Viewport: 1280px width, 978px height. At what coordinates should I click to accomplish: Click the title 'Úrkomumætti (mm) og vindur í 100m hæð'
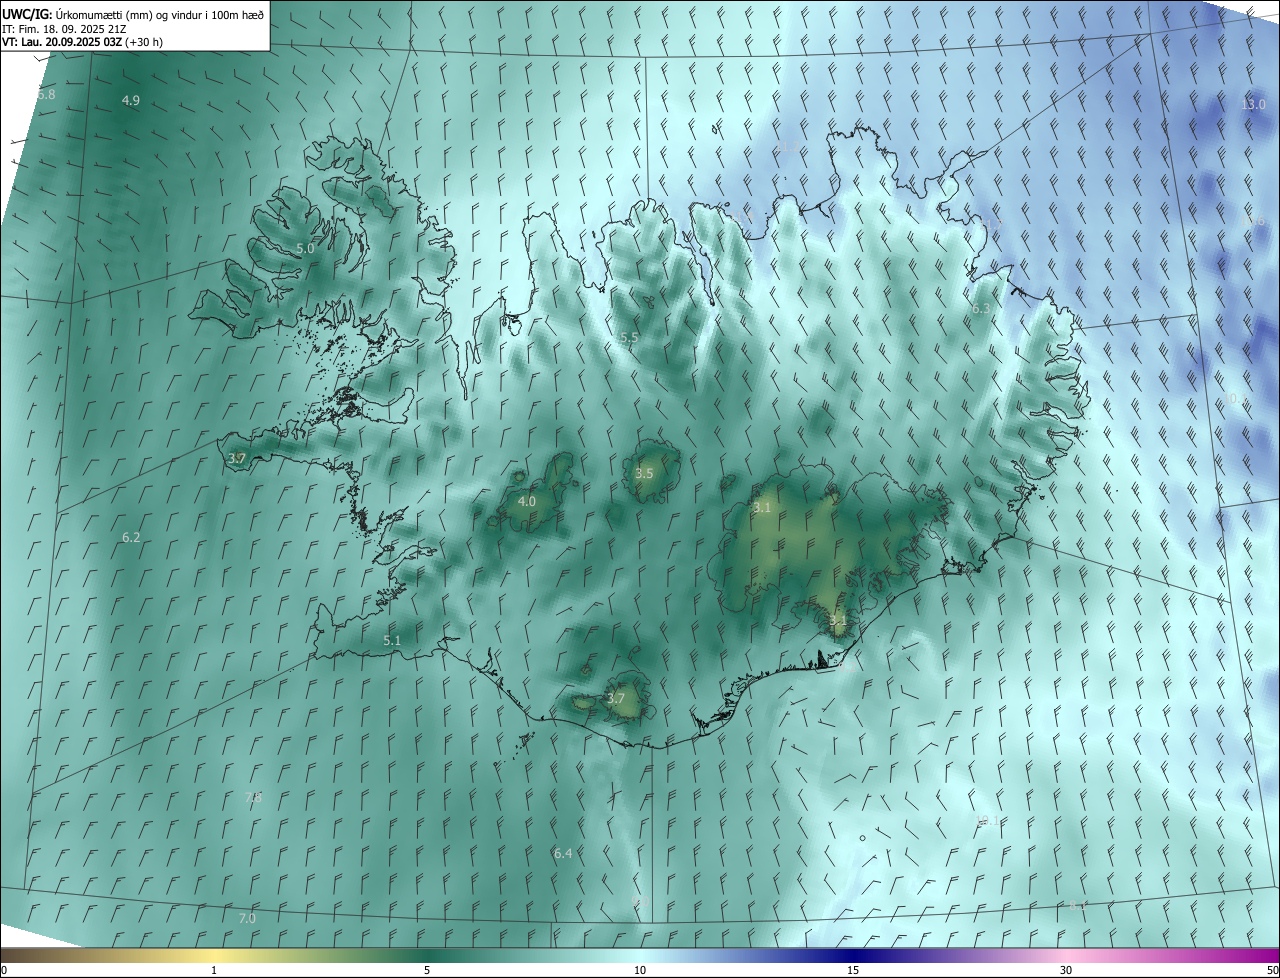coord(160,14)
